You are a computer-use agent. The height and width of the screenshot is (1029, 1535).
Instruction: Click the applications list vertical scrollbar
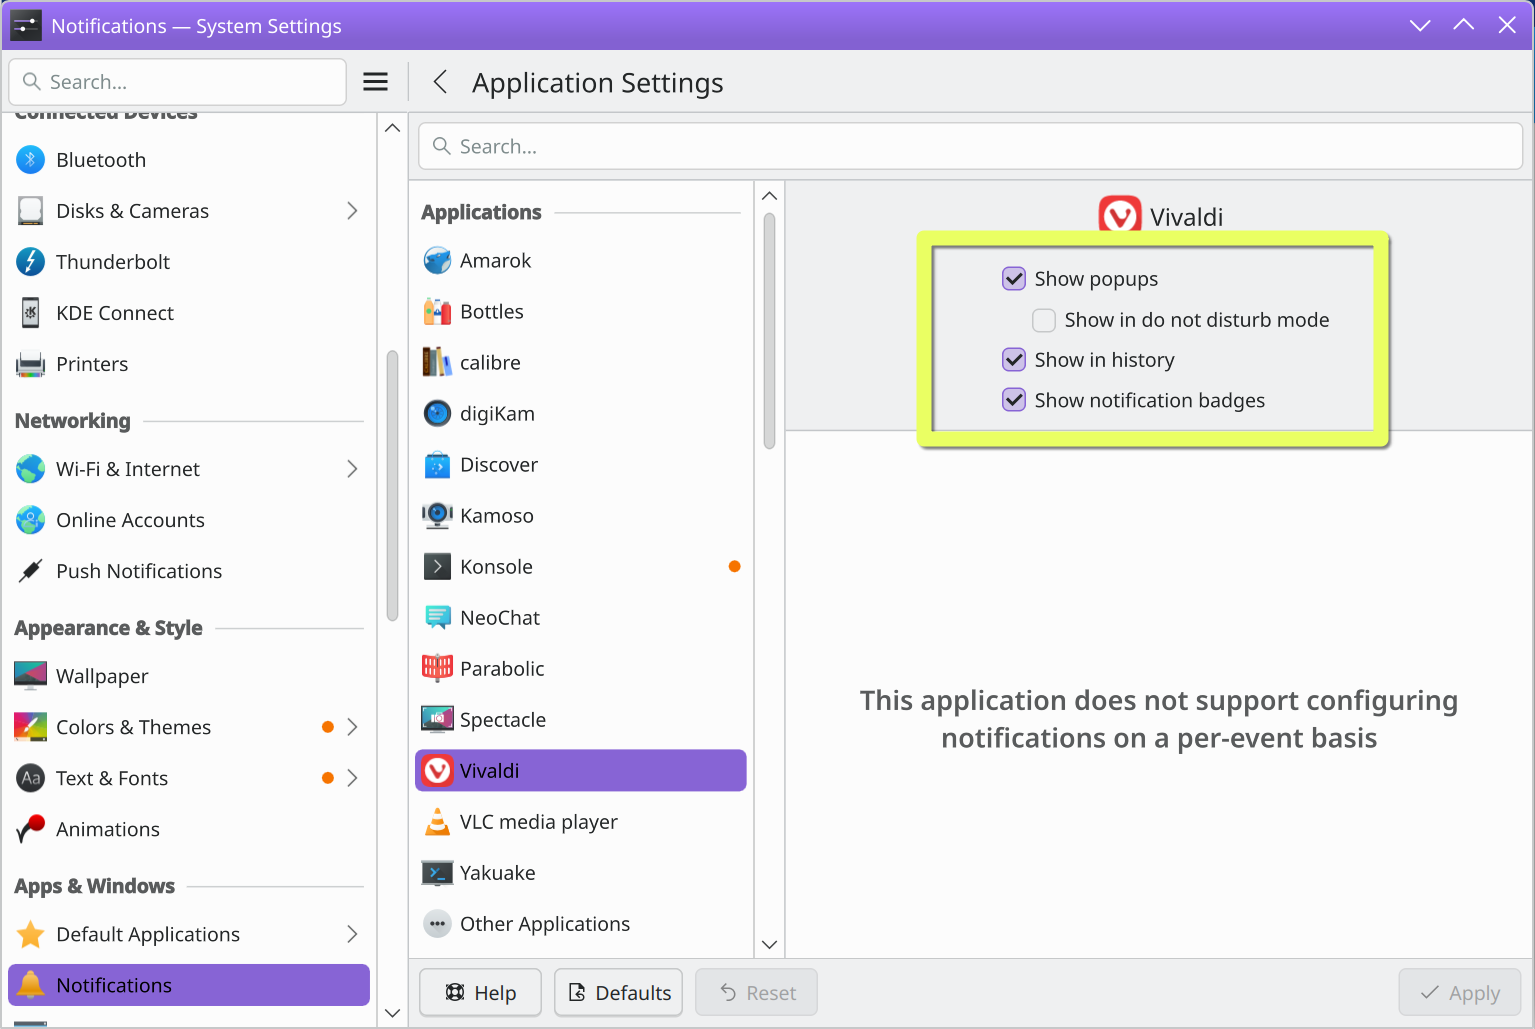769,330
